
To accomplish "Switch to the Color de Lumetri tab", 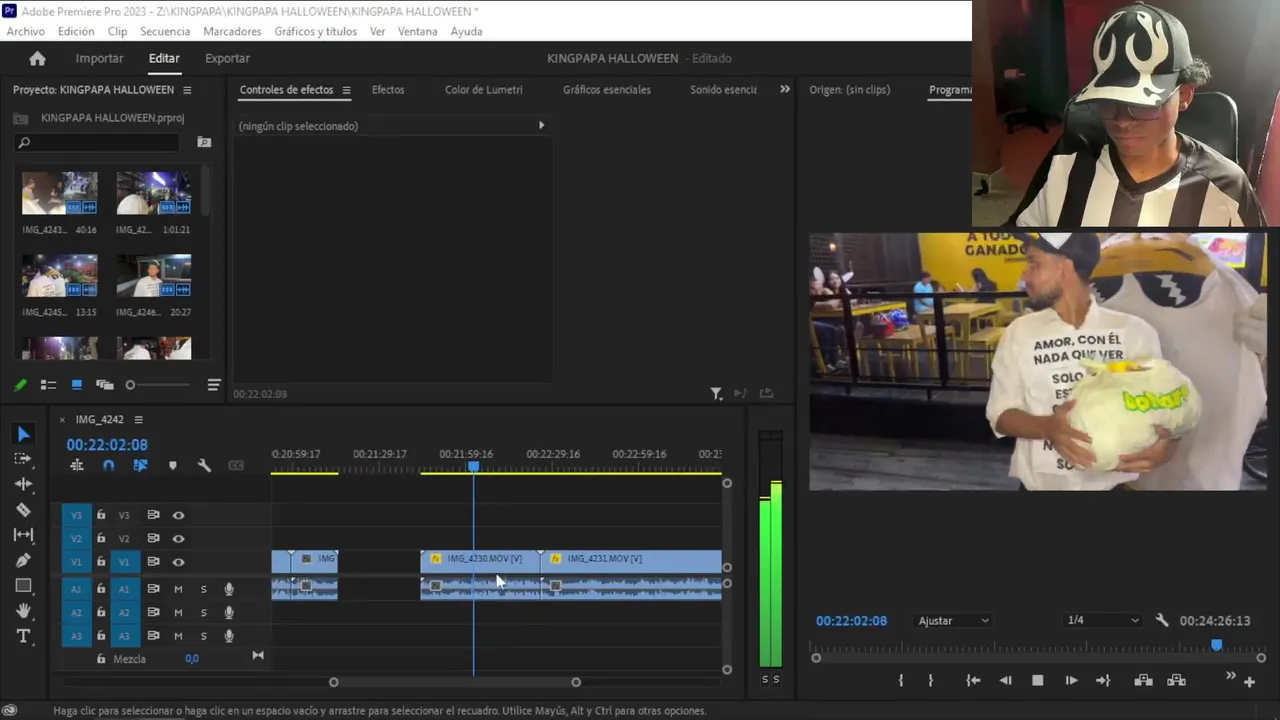I will coord(483,90).
